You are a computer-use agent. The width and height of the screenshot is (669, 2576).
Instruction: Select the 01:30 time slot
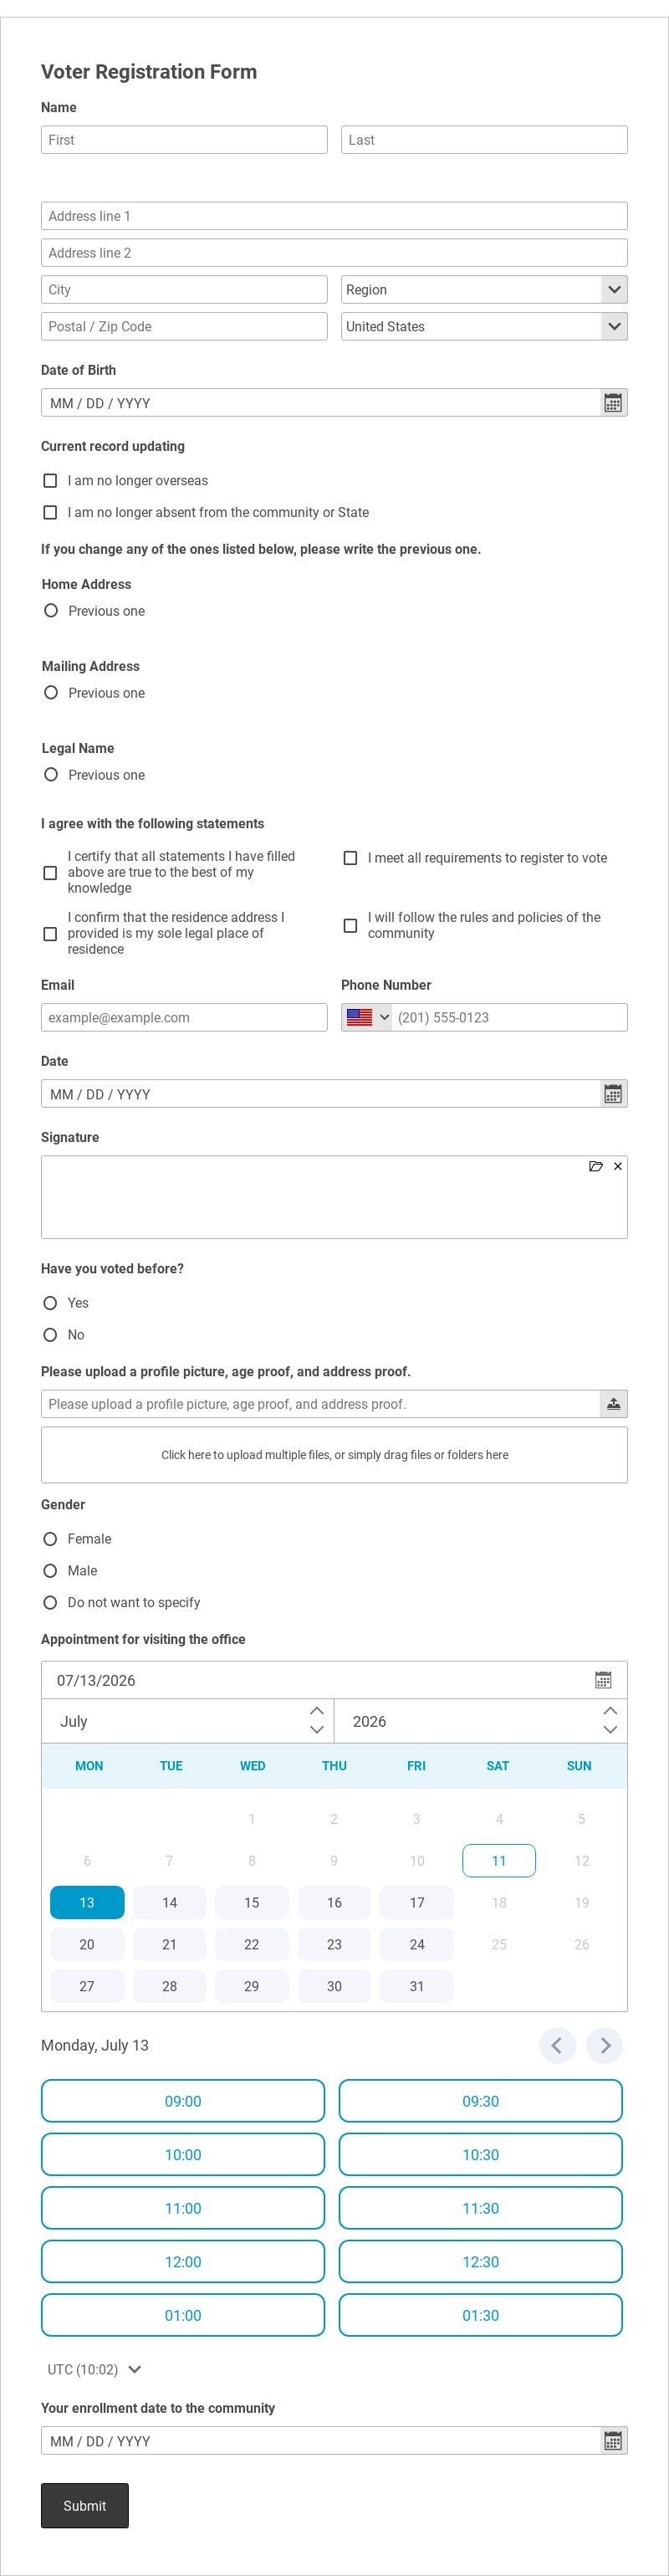coord(481,2315)
